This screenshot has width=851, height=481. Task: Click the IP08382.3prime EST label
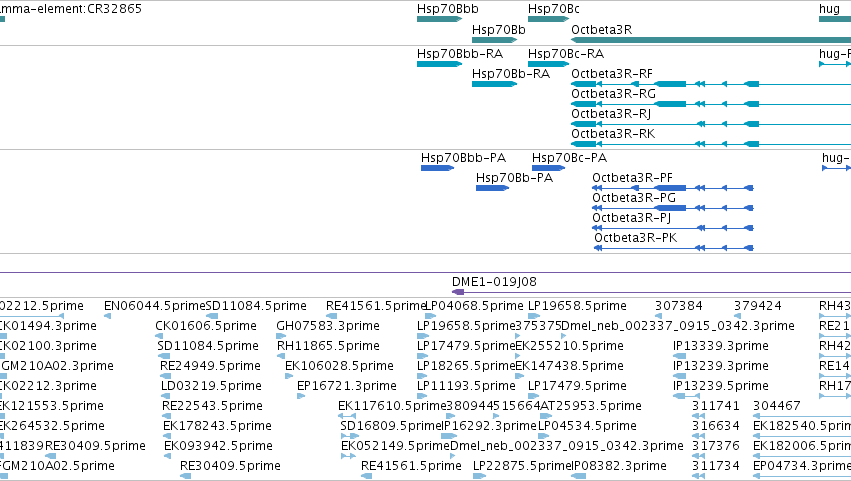(x=619, y=467)
